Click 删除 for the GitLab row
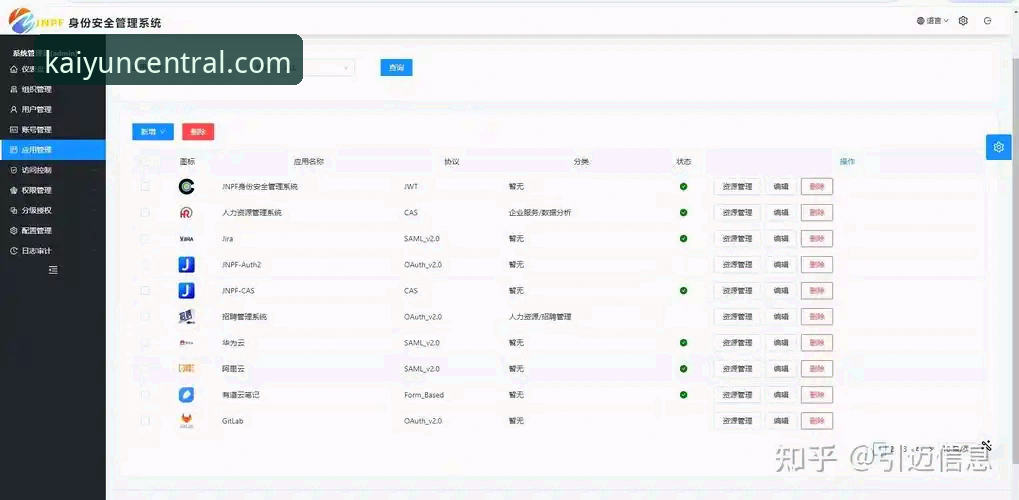The height and width of the screenshot is (500, 1019). (x=817, y=421)
